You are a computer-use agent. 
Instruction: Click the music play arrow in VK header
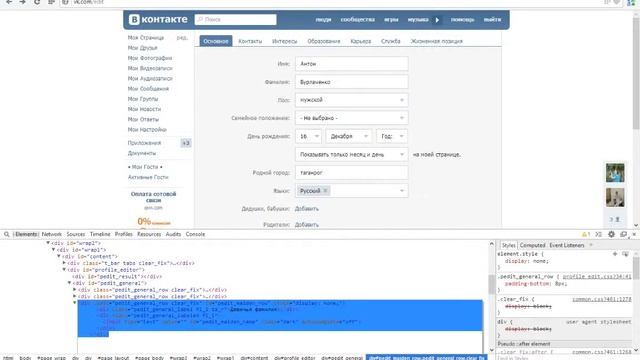tap(437, 20)
